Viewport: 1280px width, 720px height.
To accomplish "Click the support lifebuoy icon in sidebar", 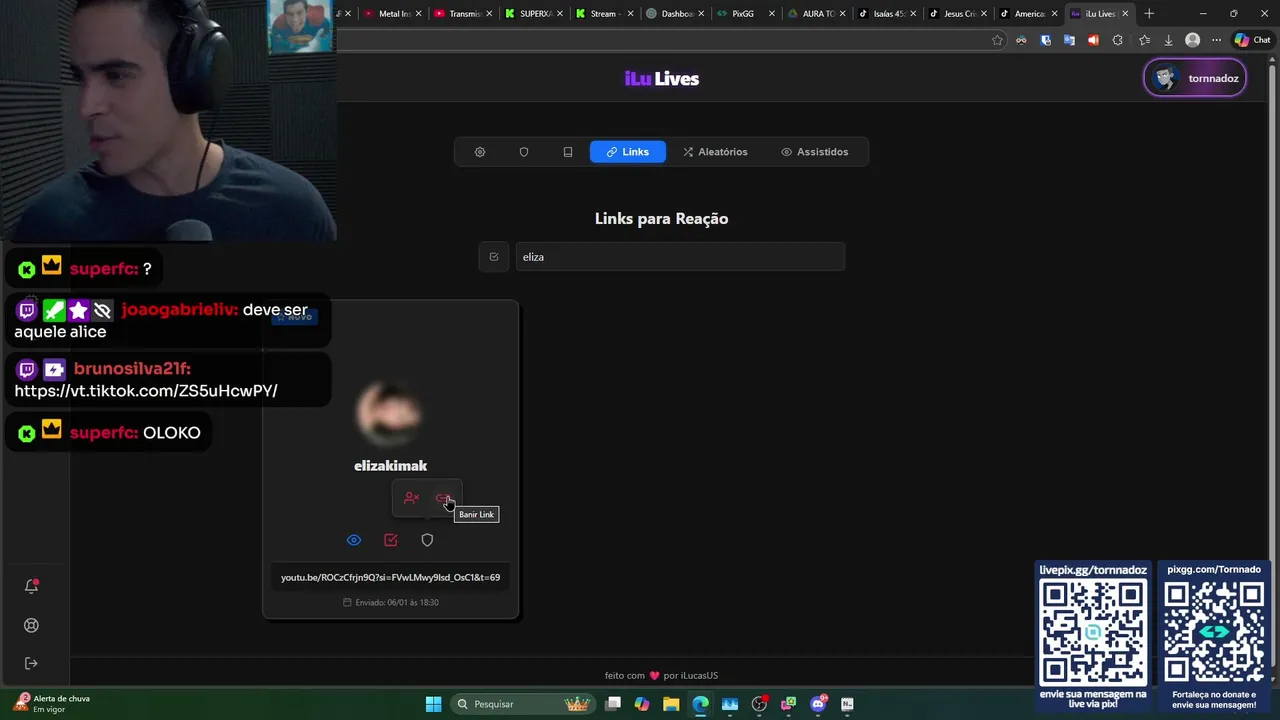I will point(31,625).
